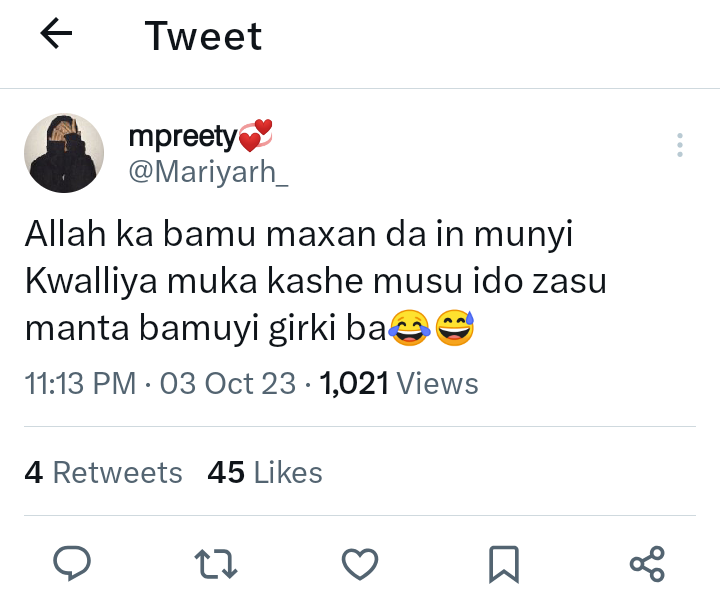720x595 pixels.
Task: Click the Tweet header title
Action: pyautogui.click(x=203, y=36)
